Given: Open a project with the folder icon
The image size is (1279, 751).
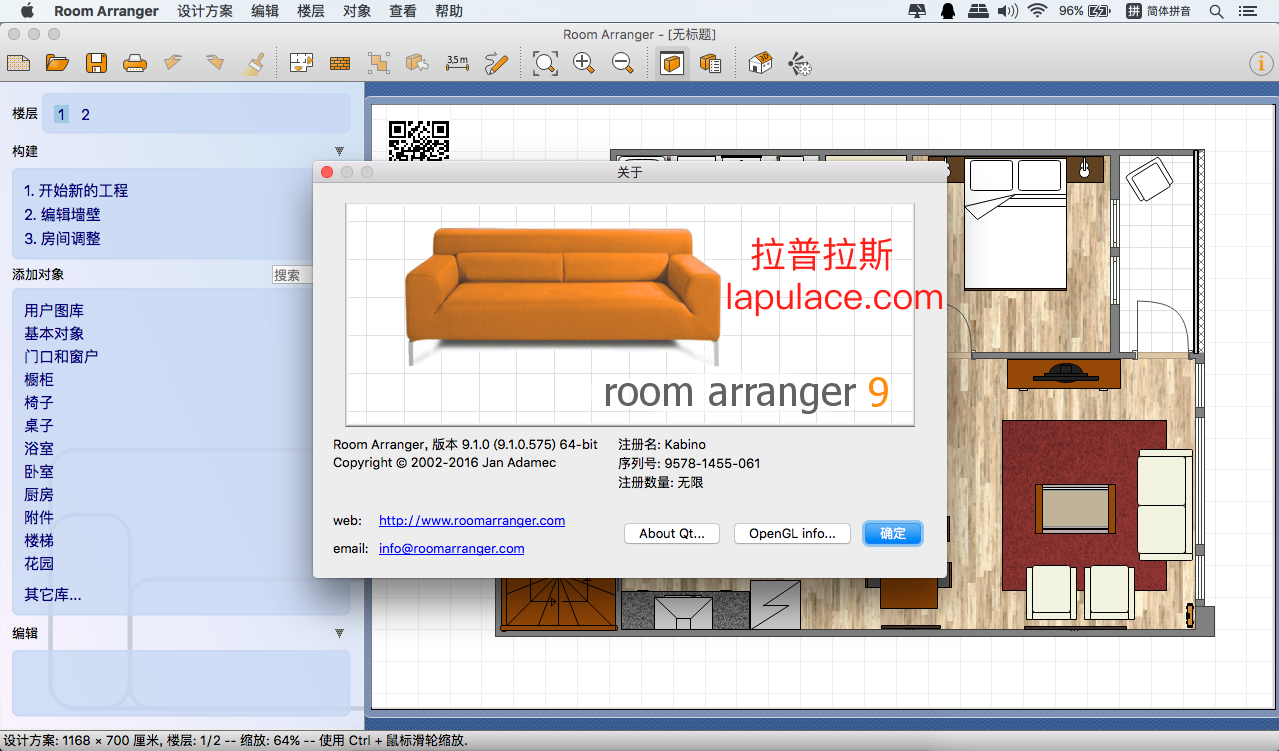Looking at the screenshot, I should 57,64.
